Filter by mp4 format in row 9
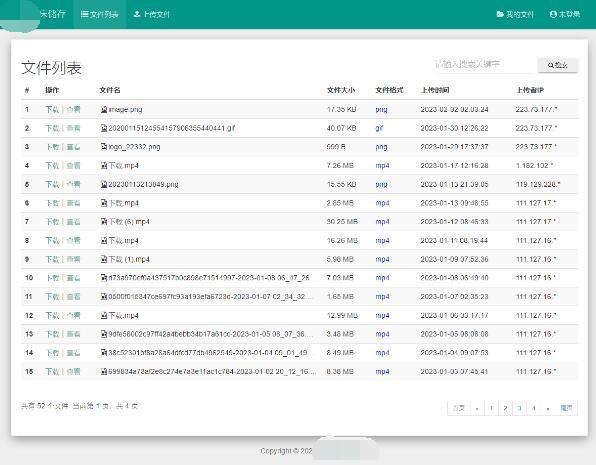596x465 pixels. pos(382,259)
